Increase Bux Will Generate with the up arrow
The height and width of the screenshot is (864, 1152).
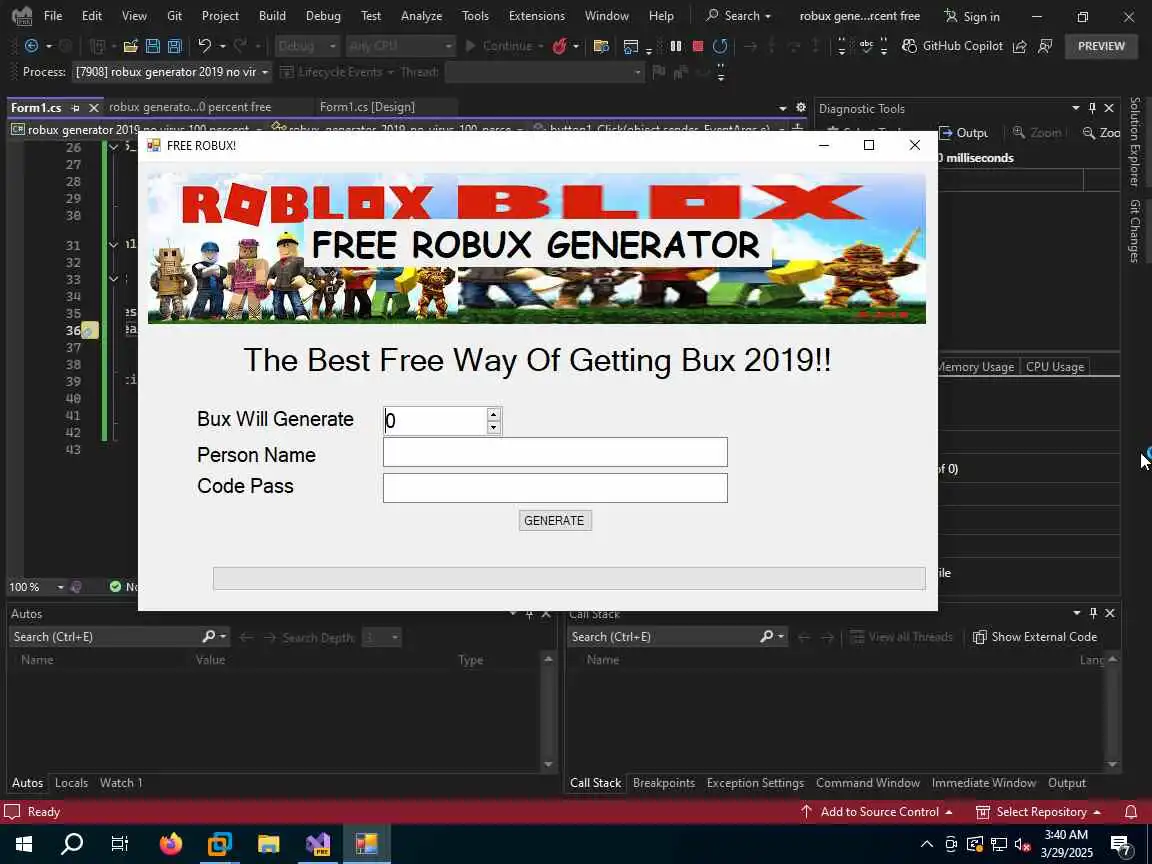coord(493,414)
